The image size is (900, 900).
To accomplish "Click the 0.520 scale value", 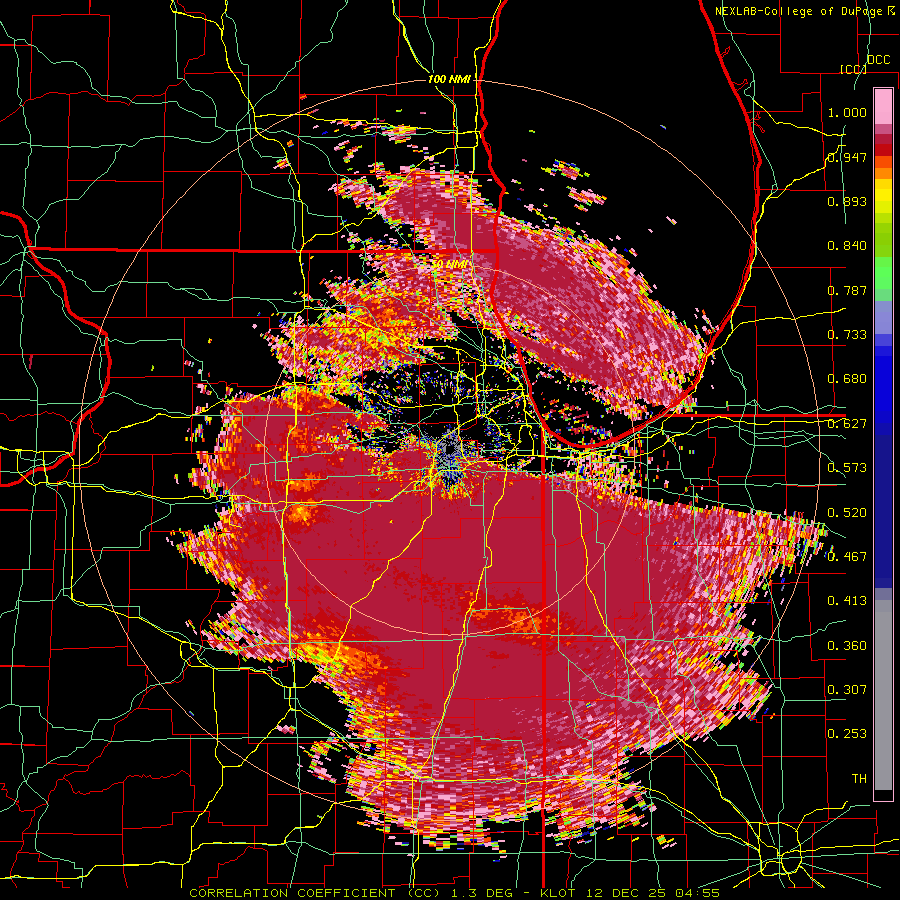I will coord(847,513).
